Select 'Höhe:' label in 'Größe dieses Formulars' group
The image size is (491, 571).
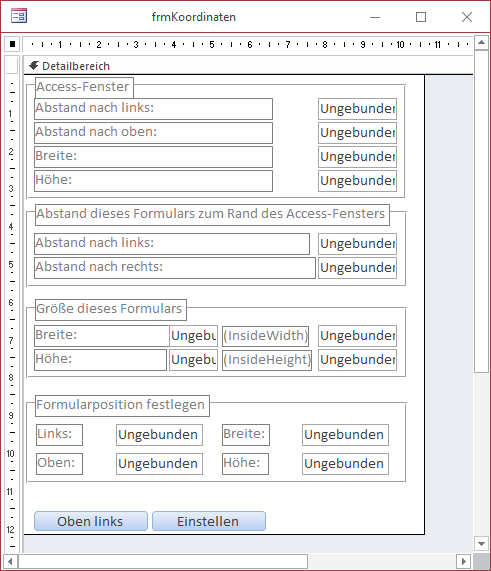click(x=101, y=360)
